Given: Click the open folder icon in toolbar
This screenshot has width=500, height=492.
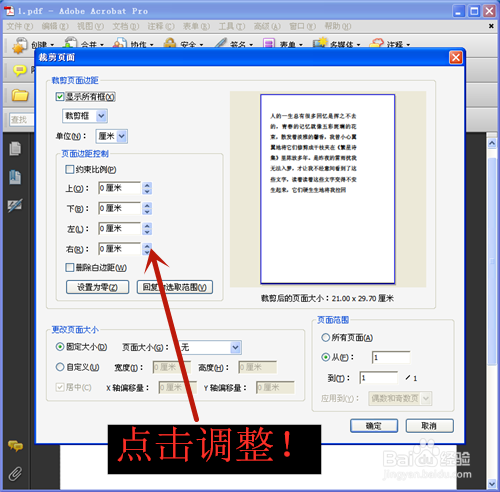Looking at the screenshot, I should coord(20,95).
